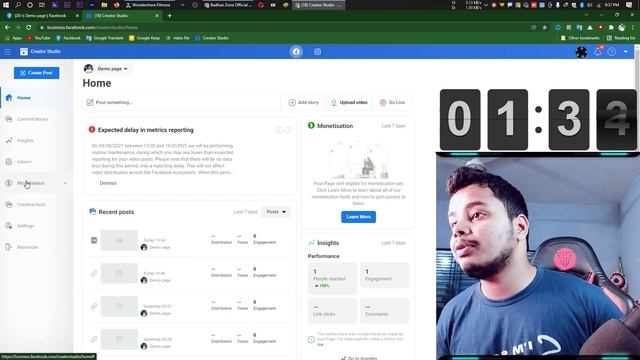
Task: Click the Insights card heading icon
Action: tap(311, 243)
